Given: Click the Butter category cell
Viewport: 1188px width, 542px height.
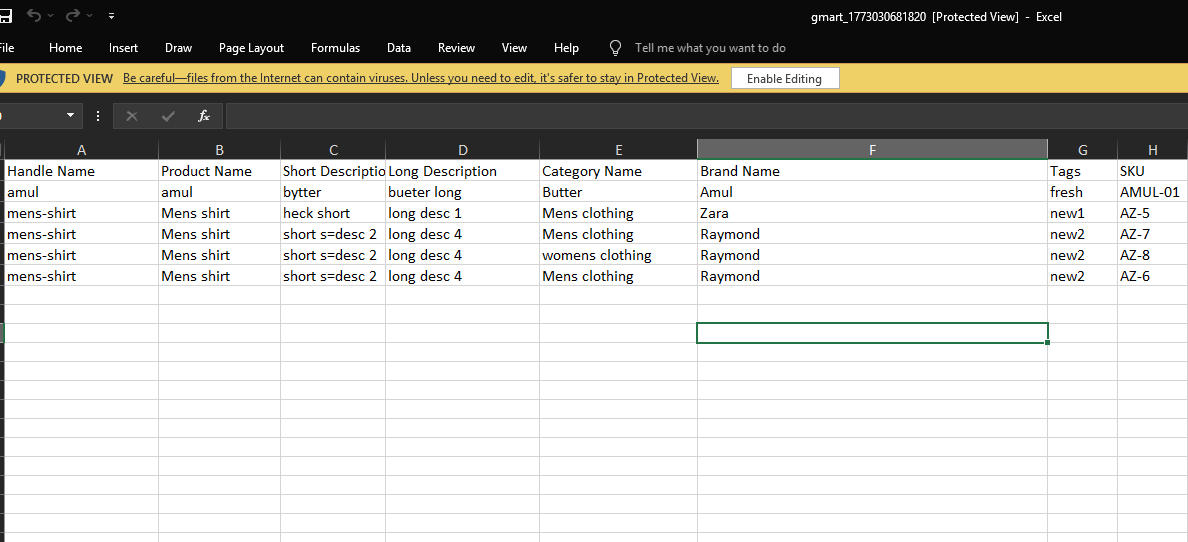Looking at the screenshot, I should click(x=619, y=192).
